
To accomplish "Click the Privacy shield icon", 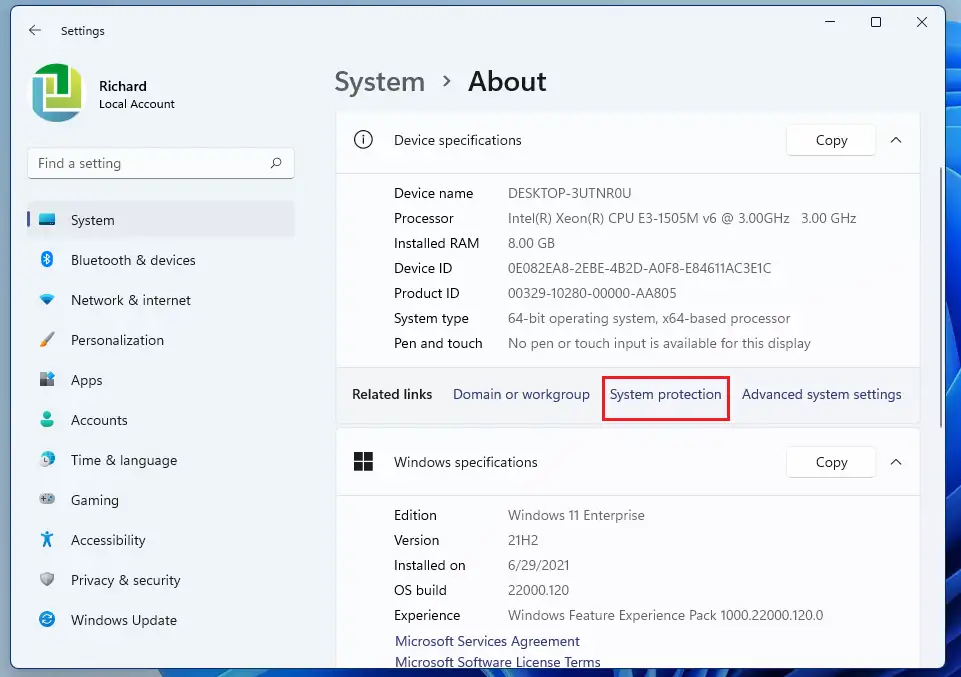I will [x=47, y=579].
